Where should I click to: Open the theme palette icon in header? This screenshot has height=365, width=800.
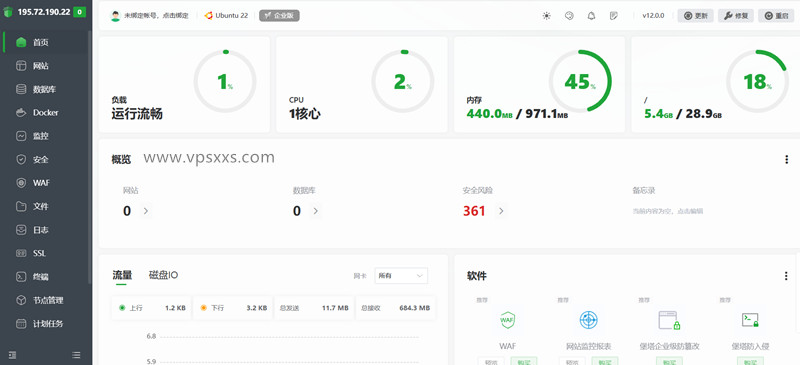click(569, 16)
